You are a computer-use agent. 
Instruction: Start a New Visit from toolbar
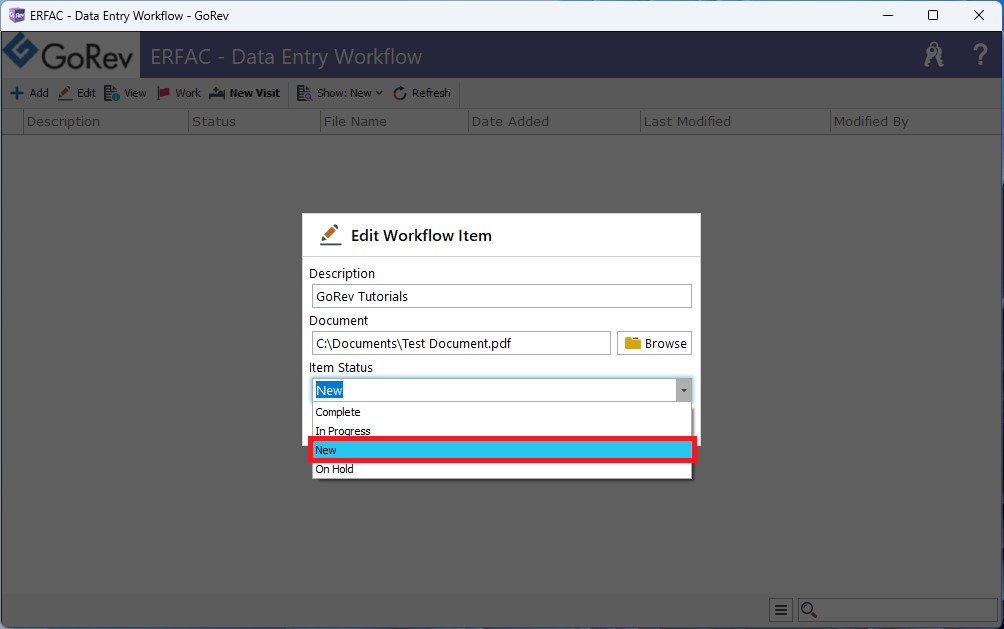pyautogui.click(x=245, y=93)
